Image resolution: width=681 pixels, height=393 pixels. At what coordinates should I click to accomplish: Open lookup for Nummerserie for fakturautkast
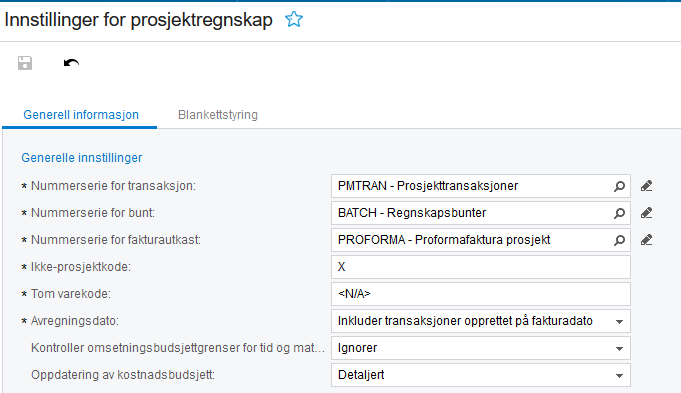619,240
